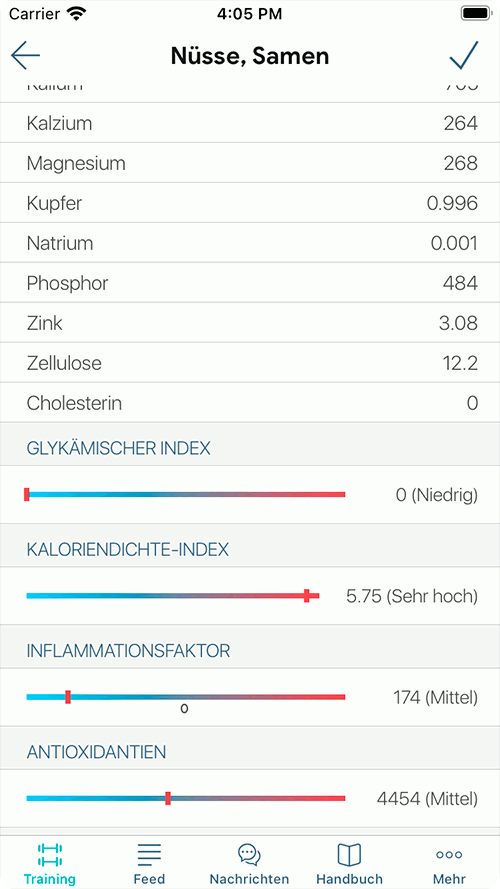Select the Phosphor row
Image resolution: width=500 pixels, height=889 pixels.
pyautogui.click(x=250, y=283)
